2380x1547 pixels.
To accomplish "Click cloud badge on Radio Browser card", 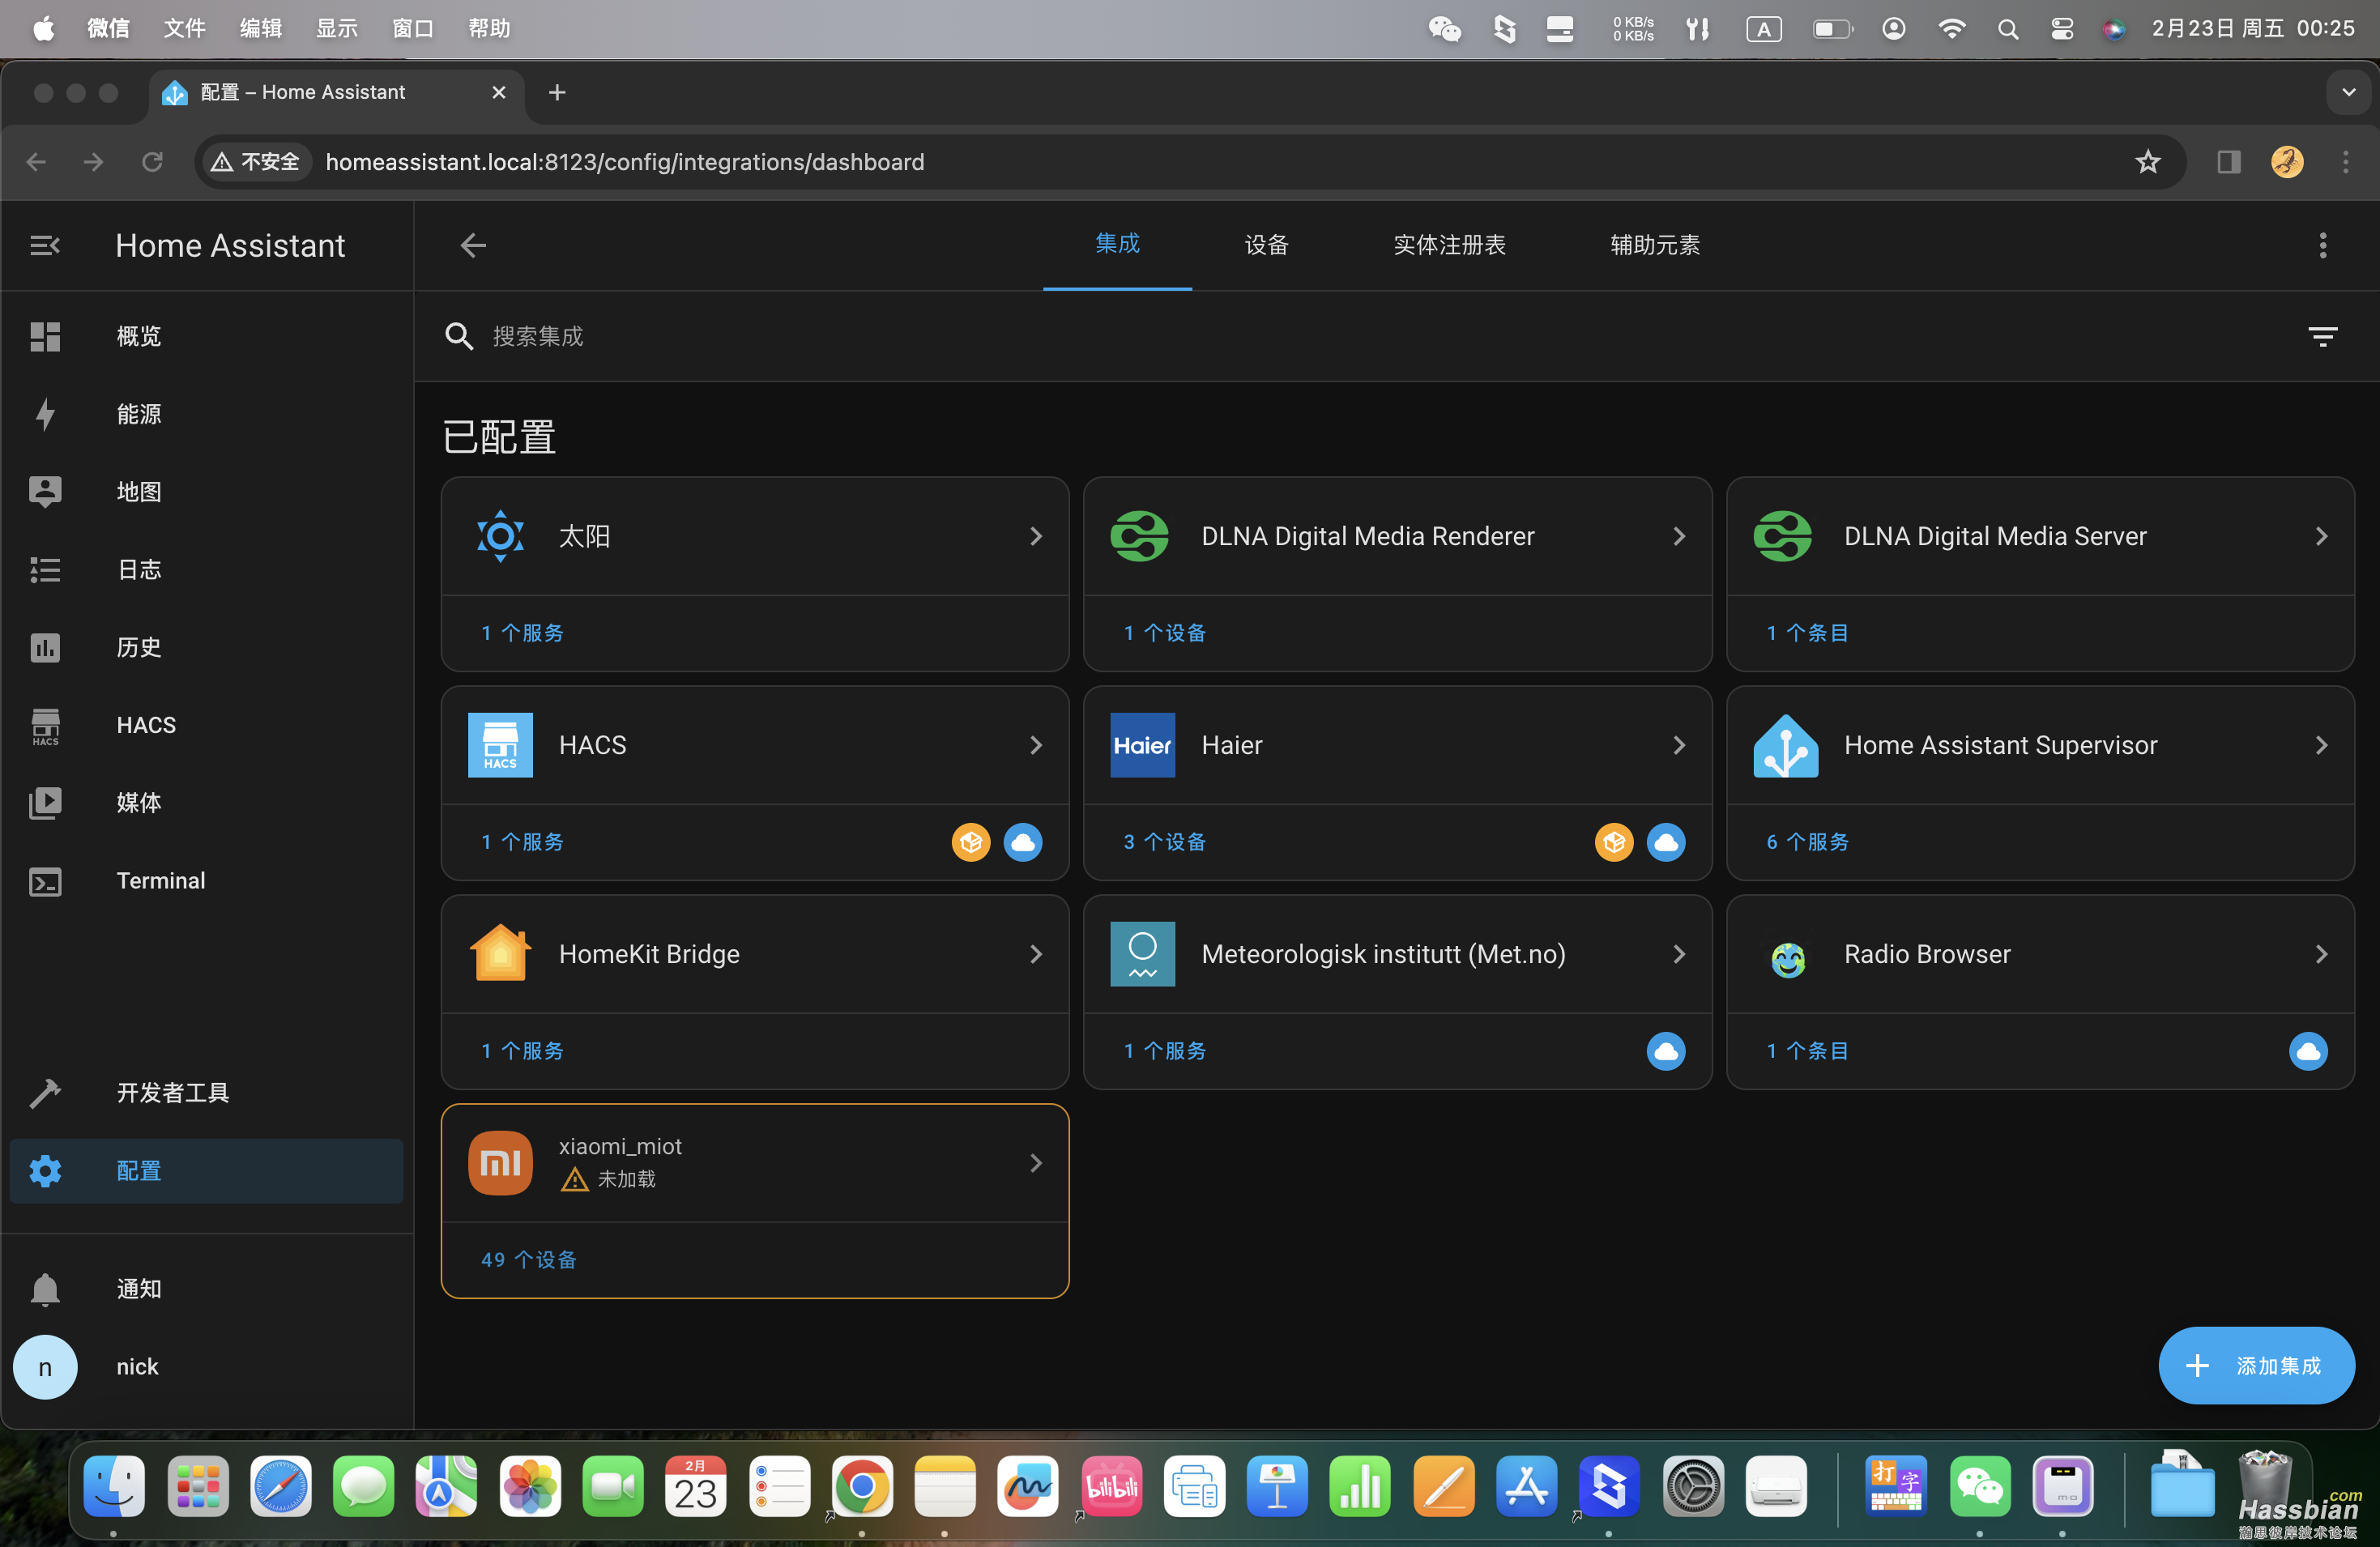I will 2308,1051.
